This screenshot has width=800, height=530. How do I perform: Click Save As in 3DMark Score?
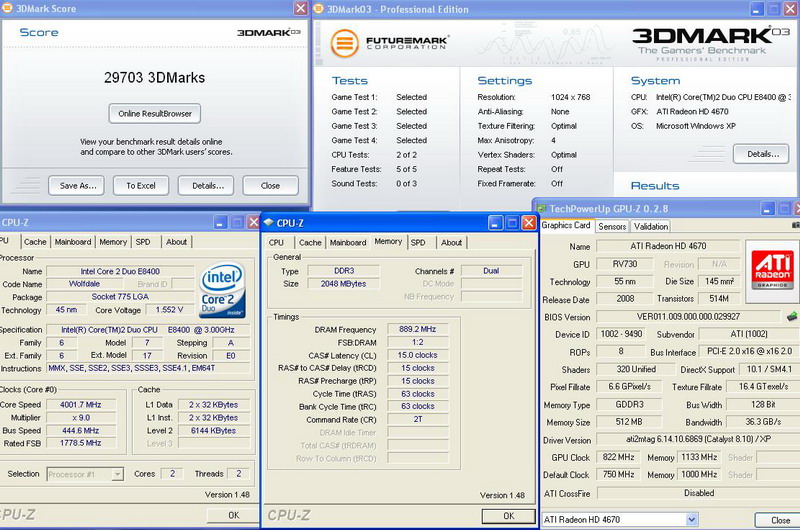tap(78, 186)
